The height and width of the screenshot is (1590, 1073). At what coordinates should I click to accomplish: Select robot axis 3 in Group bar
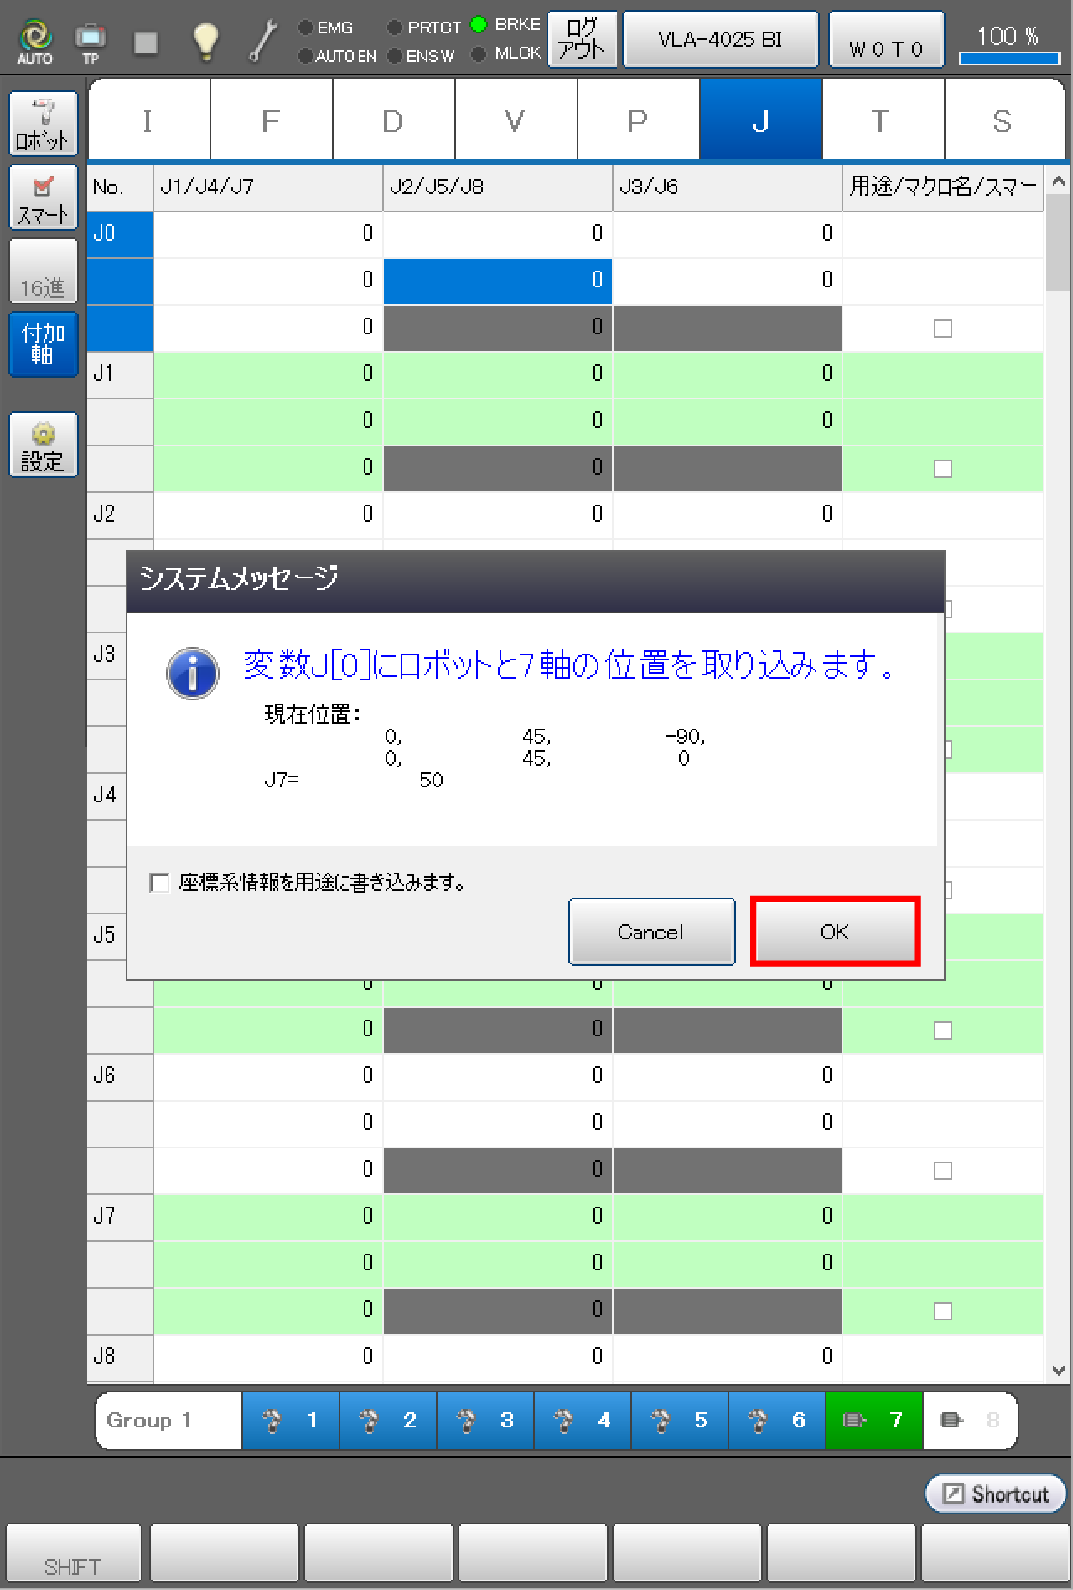[x=486, y=1420]
